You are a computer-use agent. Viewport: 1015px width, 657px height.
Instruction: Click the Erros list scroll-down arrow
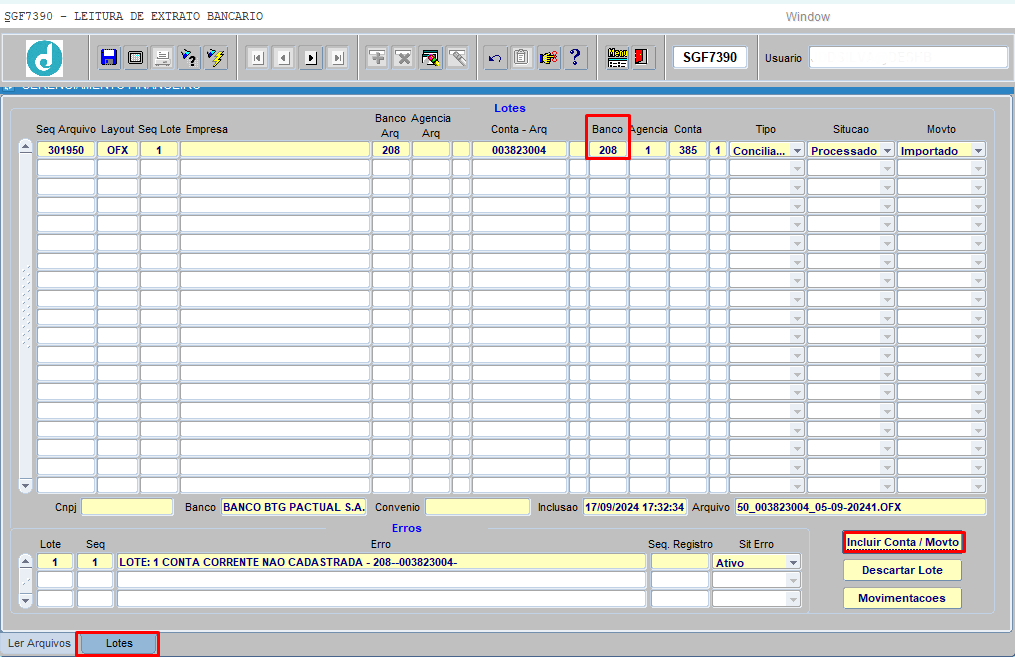(25, 601)
